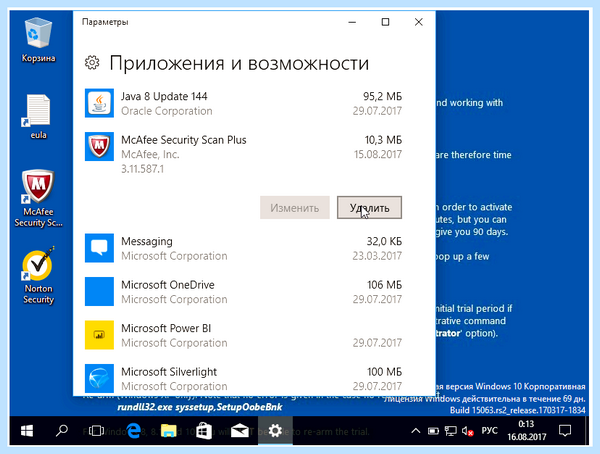Click the Microsoft Power BI yellow icon
Image resolution: width=600 pixels, height=454 pixels.
(x=99, y=335)
